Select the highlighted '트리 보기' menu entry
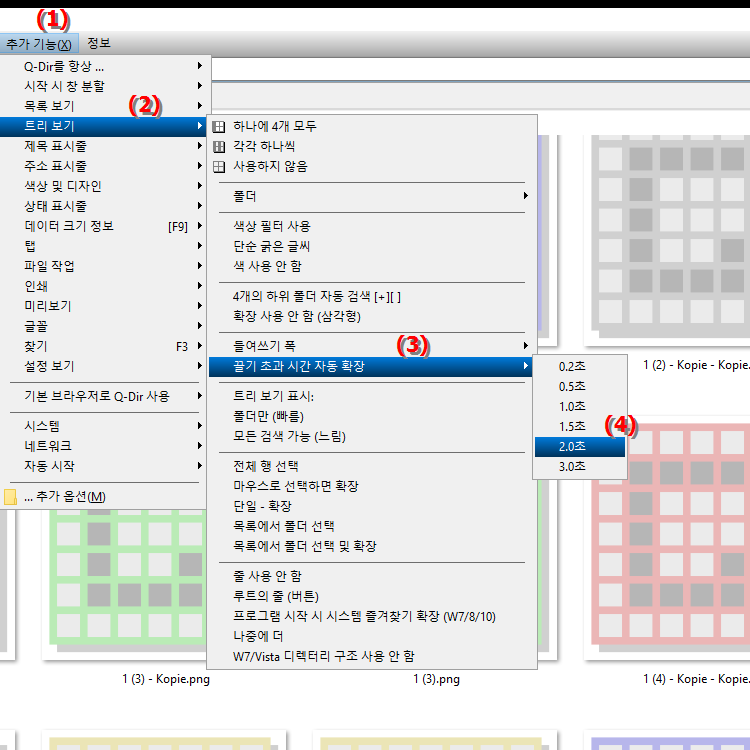750x750 pixels. click(103, 126)
